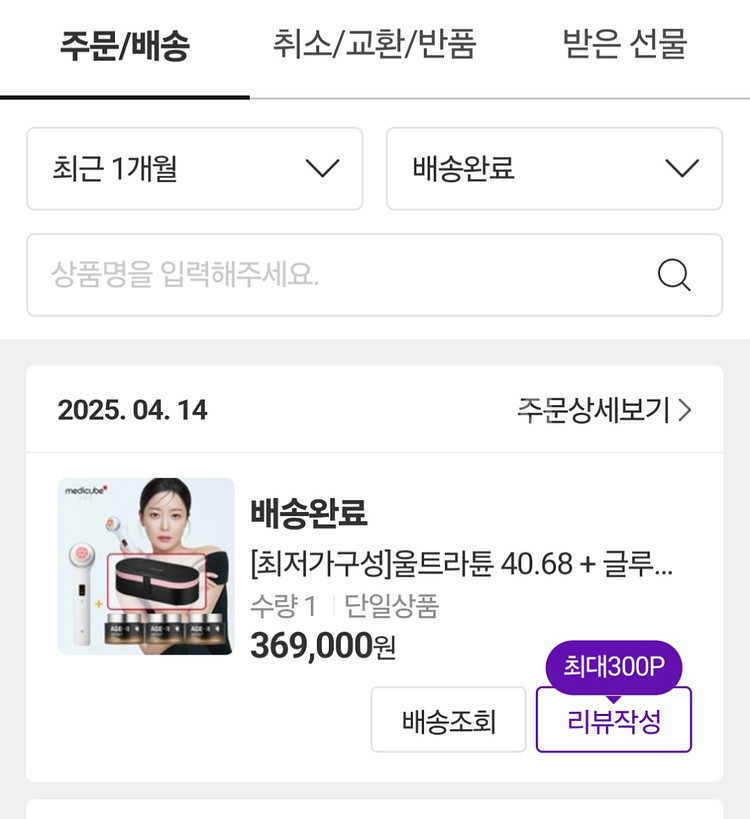The image size is (750, 819).
Task: Click the down arrow in 최근 1개월 box
Action: click(x=322, y=168)
